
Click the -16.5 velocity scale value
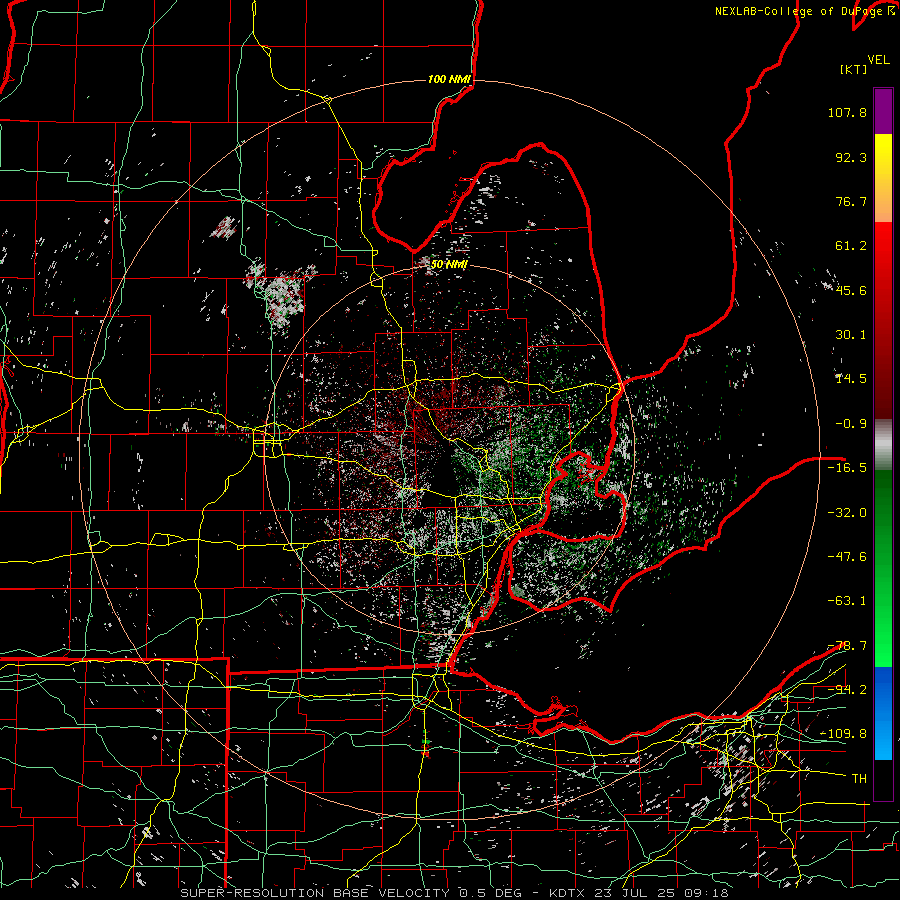click(847, 468)
